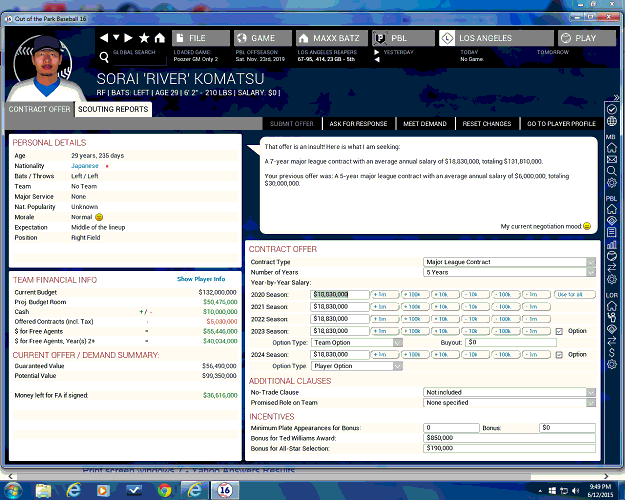Viewport: 625px width, 500px height.
Task: Open the Team Option type dropdown
Action: 356,343
